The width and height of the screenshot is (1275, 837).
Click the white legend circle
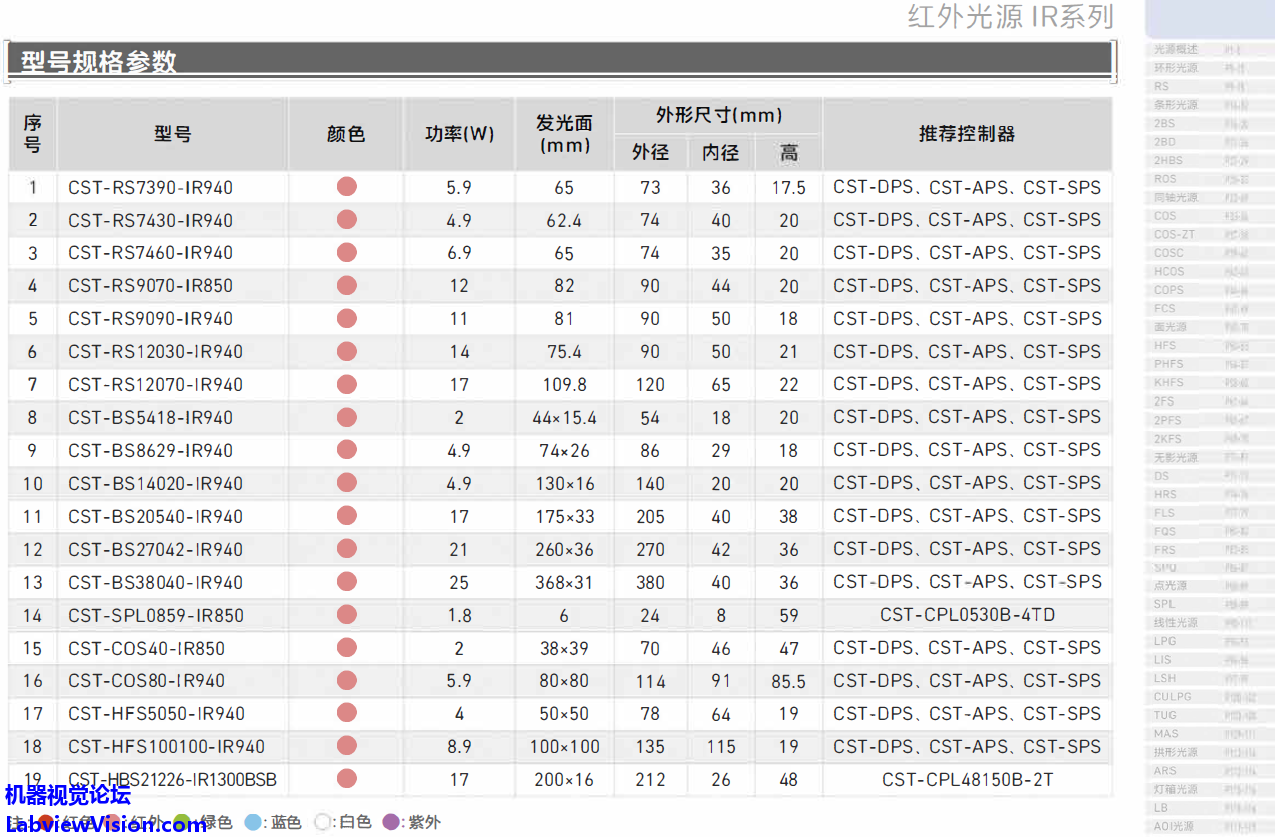pyautogui.click(x=322, y=822)
